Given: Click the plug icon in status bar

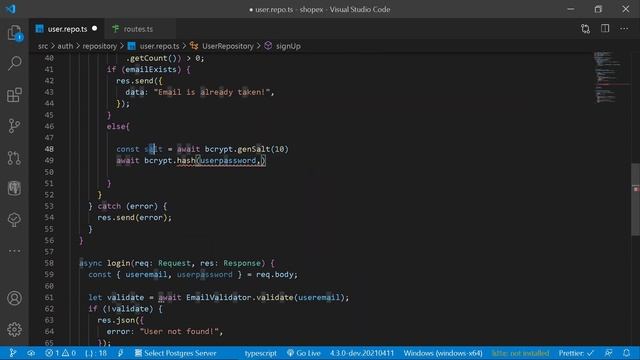Looking at the screenshot, I should pyautogui.click(x=120, y=353).
